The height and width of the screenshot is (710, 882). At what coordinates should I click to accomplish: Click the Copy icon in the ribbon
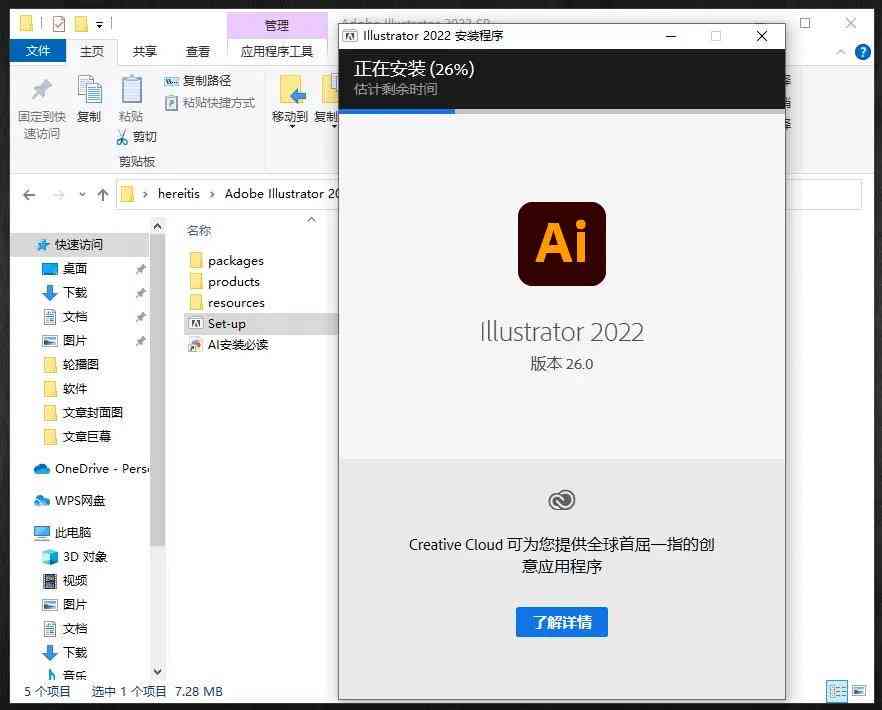pos(89,90)
